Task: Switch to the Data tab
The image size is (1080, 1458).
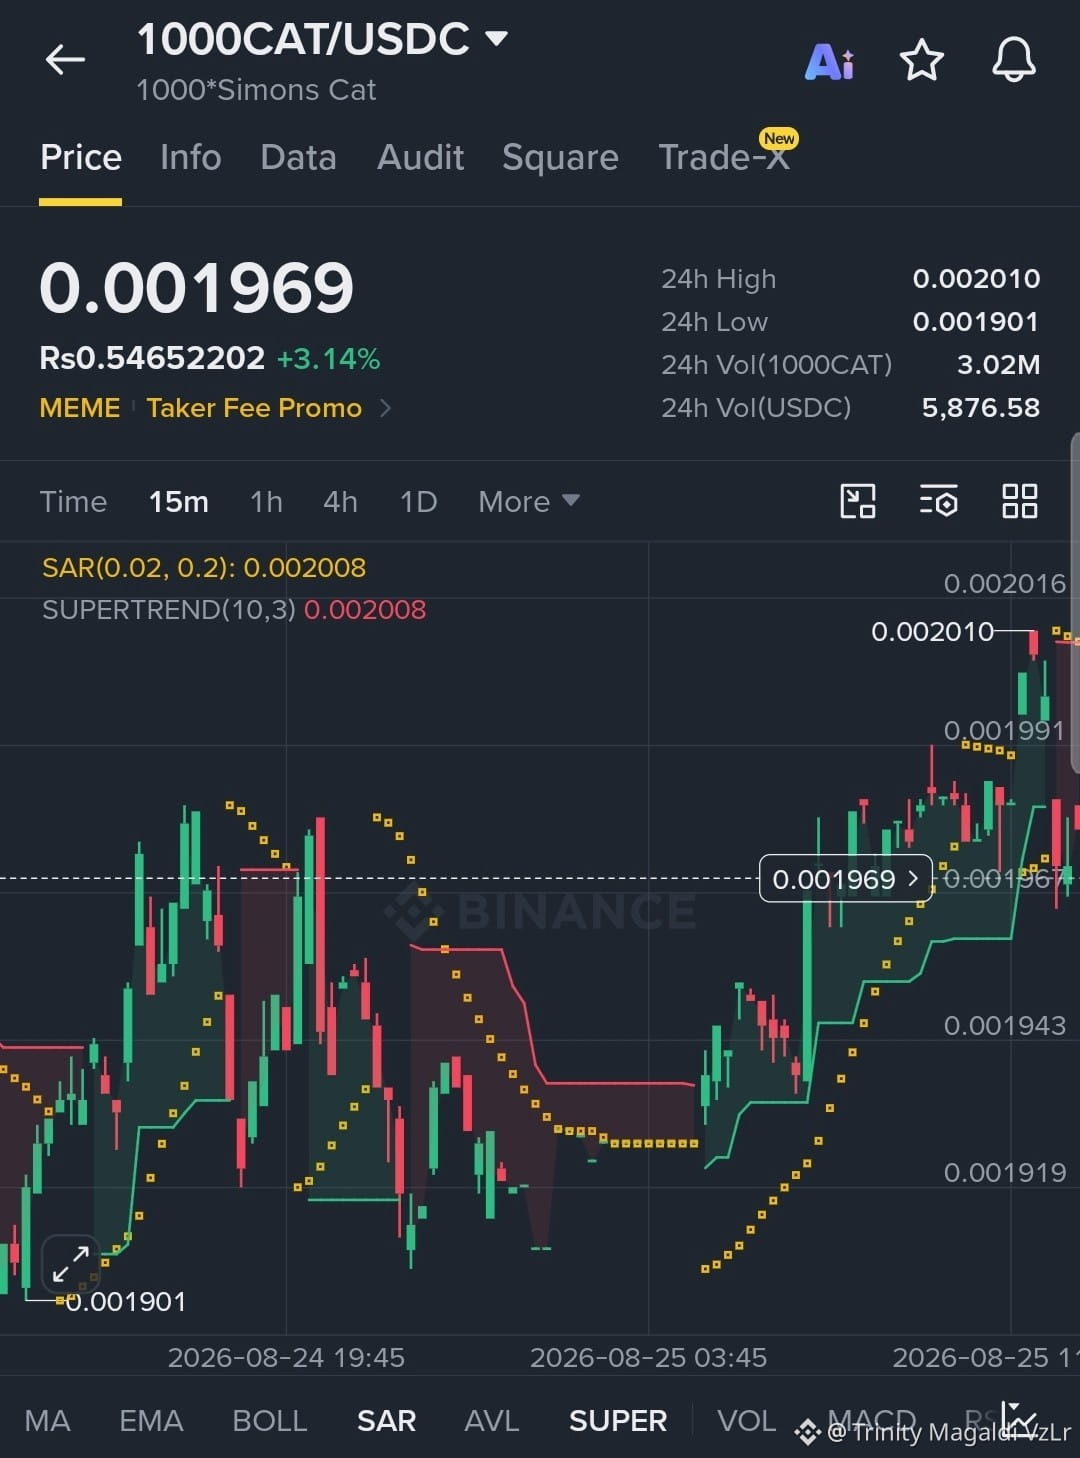Action: (298, 158)
